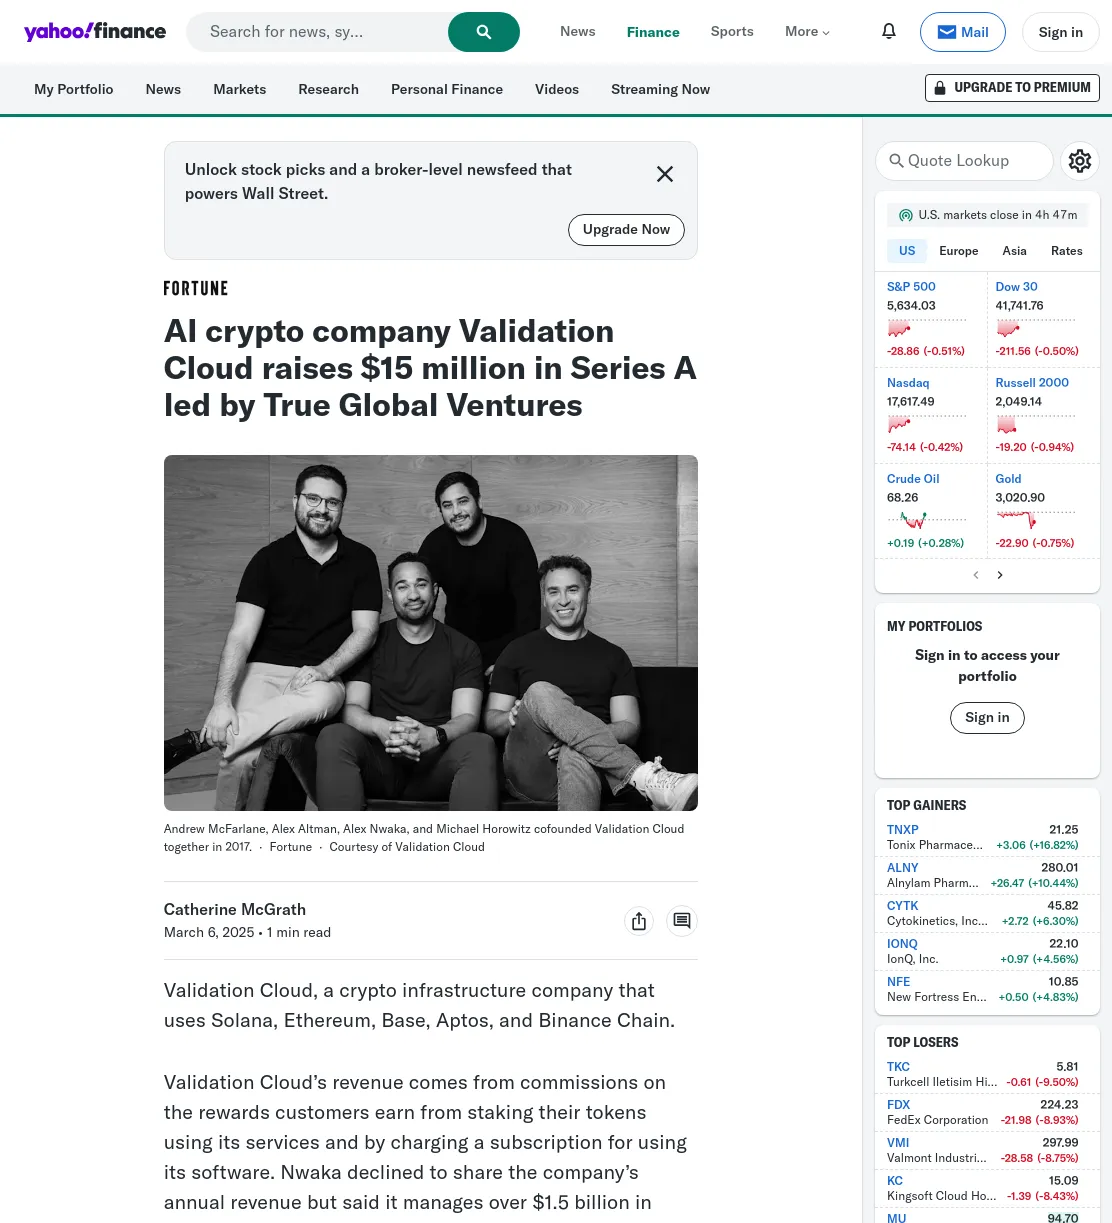Image resolution: width=1112 pixels, height=1223 pixels.
Task: Open IONQ top gainer ticker
Action: click(x=902, y=944)
